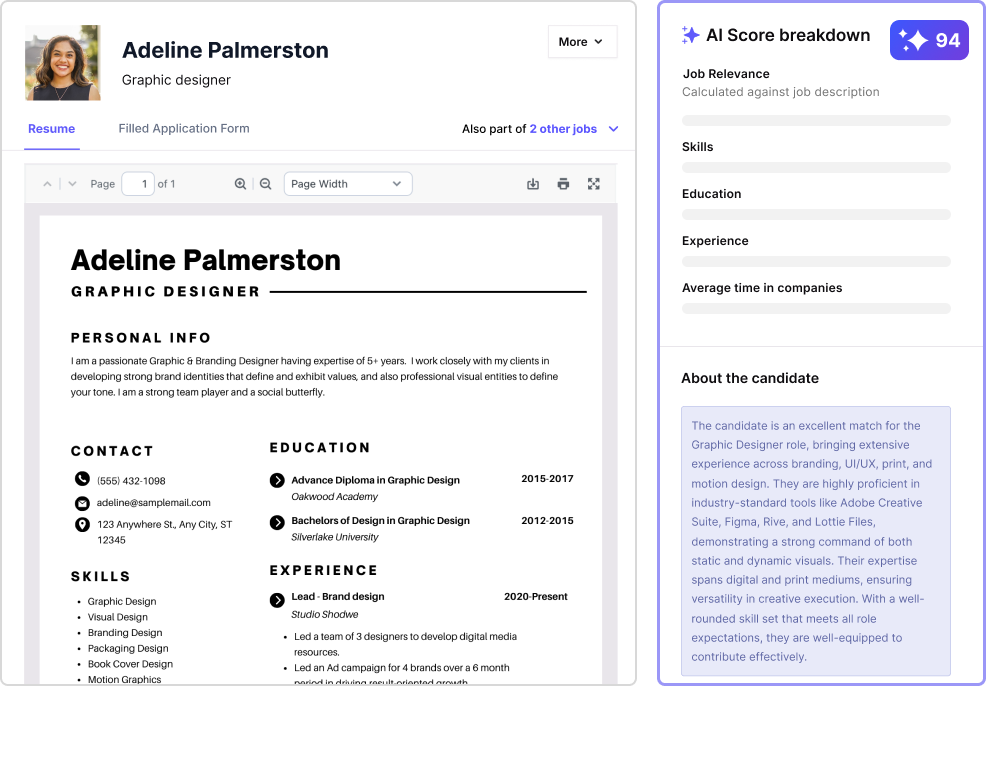
Task: Open the Page Width zoom dropdown
Action: coord(347,184)
